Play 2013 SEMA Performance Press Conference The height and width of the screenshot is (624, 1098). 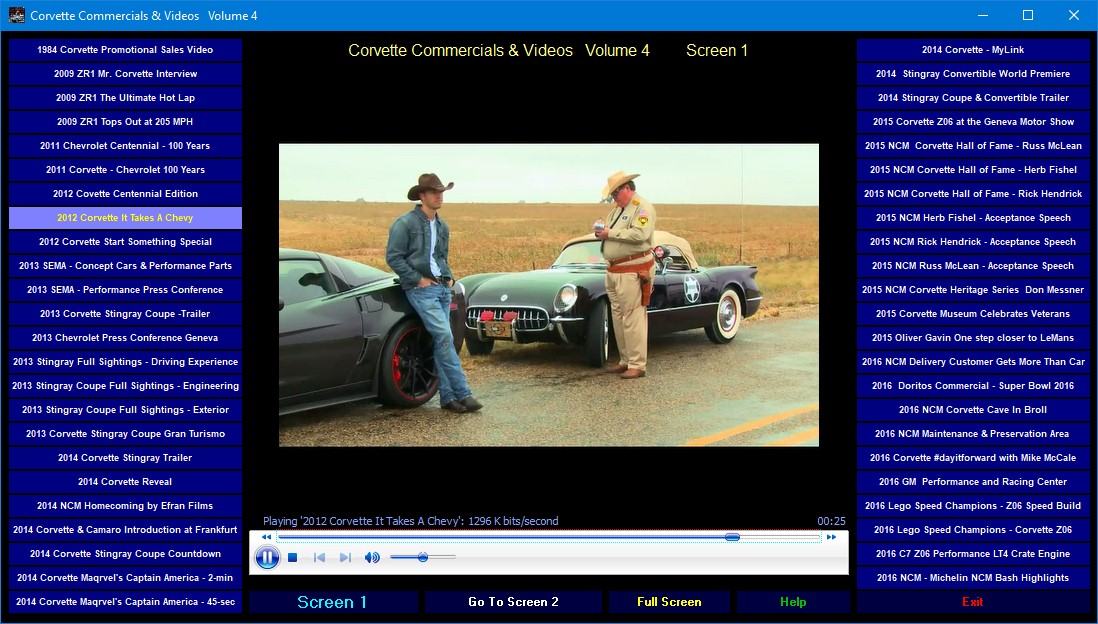point(125,289)
